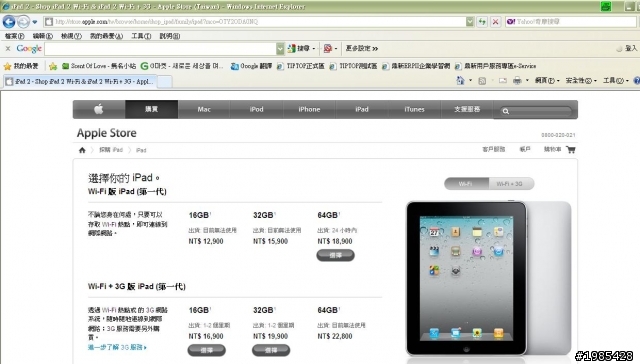The image size is (640, 364).
Task: Click the Apple logo in site navigation
Action: (x=99, y=109)
